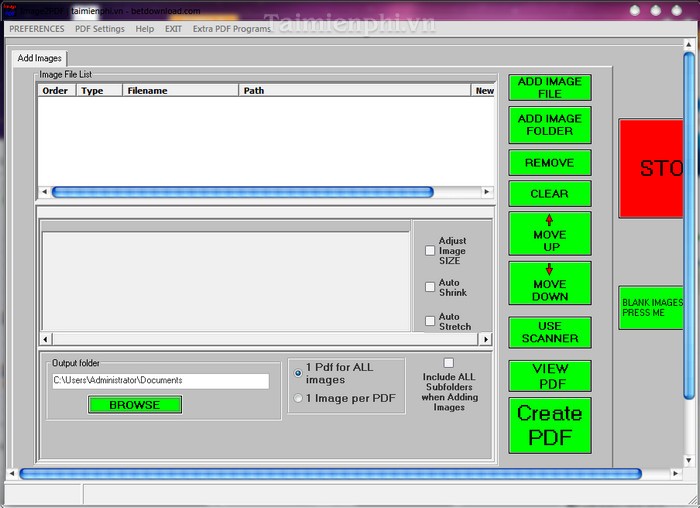The image size is (700, 508).
Task: Move selected image down with red arrow
Action: (x=549, y=283)
